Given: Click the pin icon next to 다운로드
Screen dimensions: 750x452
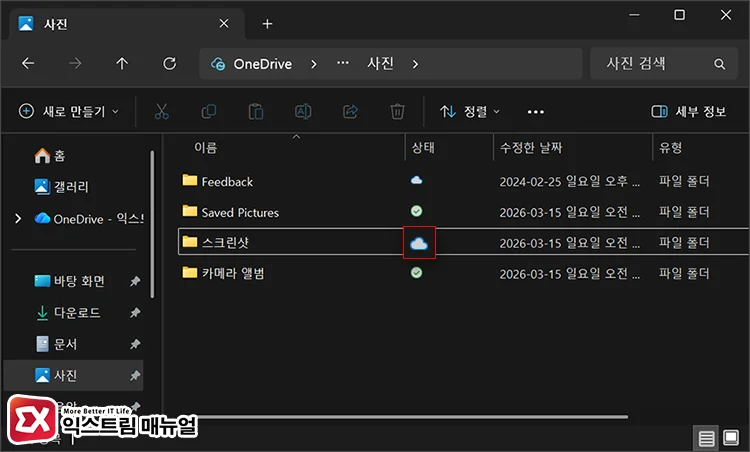Looking at the screenshot, I should pos(135,313).
